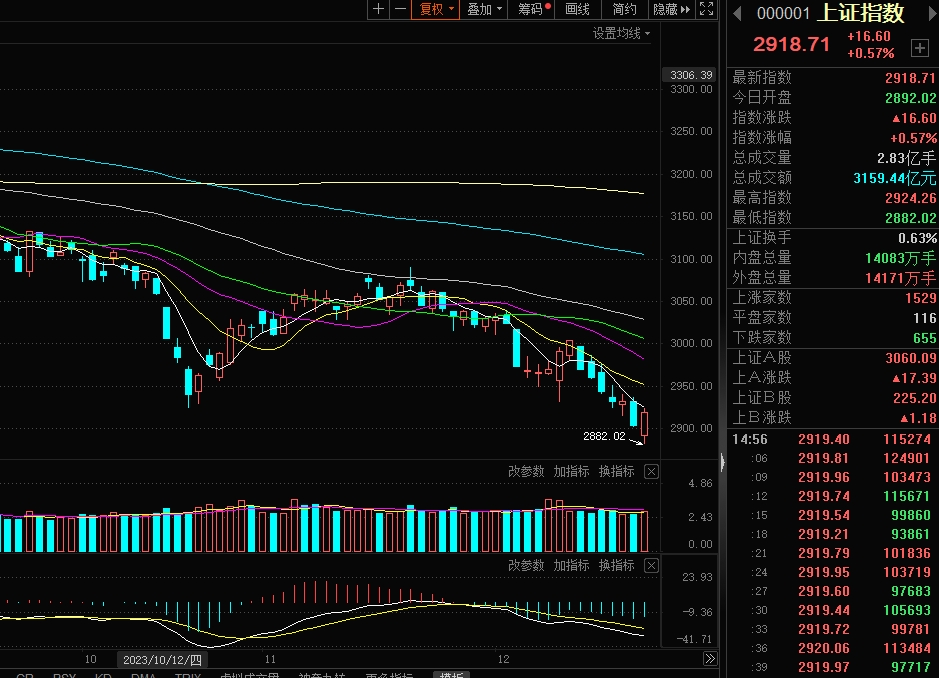Close the MACD indicator sub-panel

(x=651, y=565)
